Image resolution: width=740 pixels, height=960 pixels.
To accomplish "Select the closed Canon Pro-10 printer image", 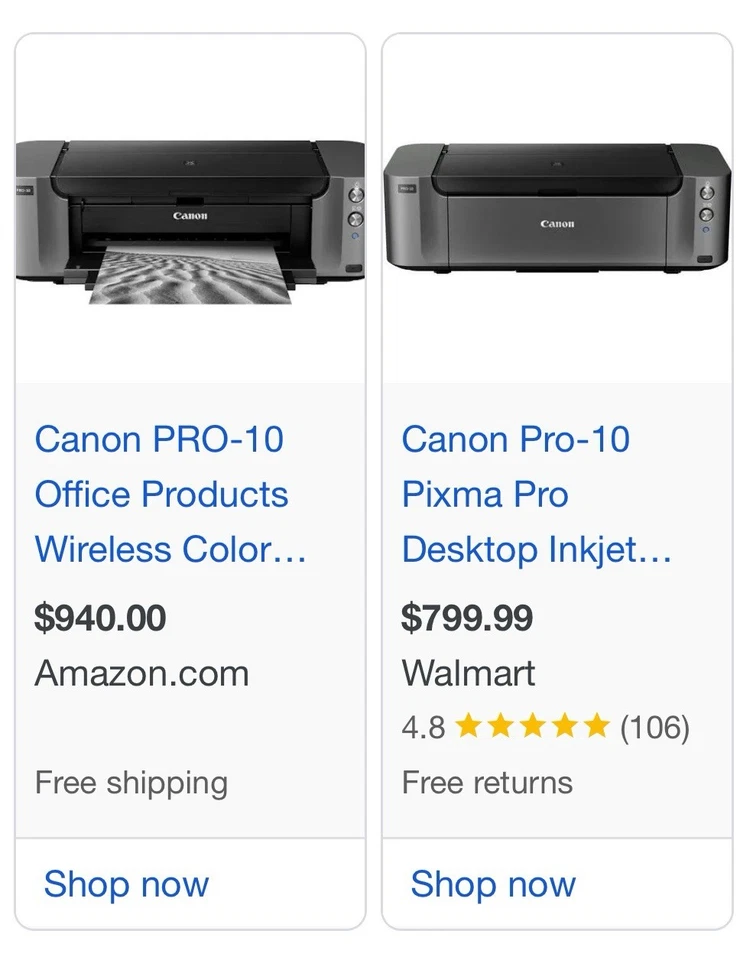I will click(x=557, y=210).
